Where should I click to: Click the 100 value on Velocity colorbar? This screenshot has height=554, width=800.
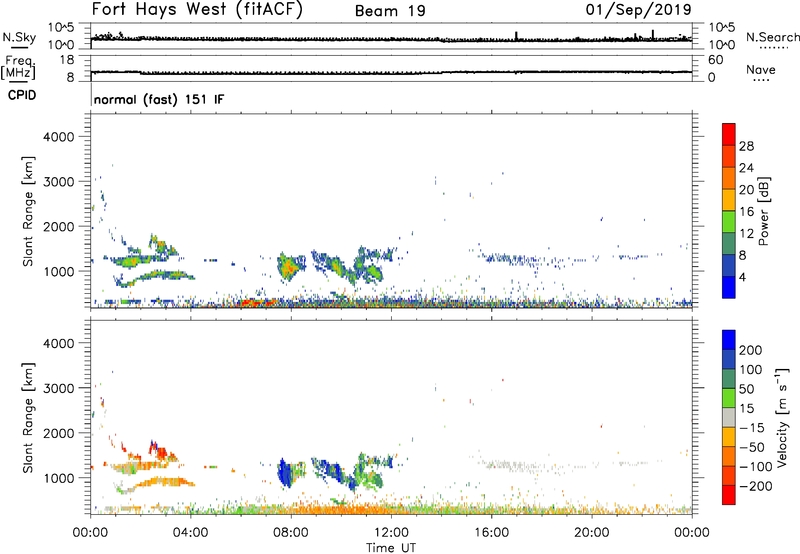tap(751, 369)
